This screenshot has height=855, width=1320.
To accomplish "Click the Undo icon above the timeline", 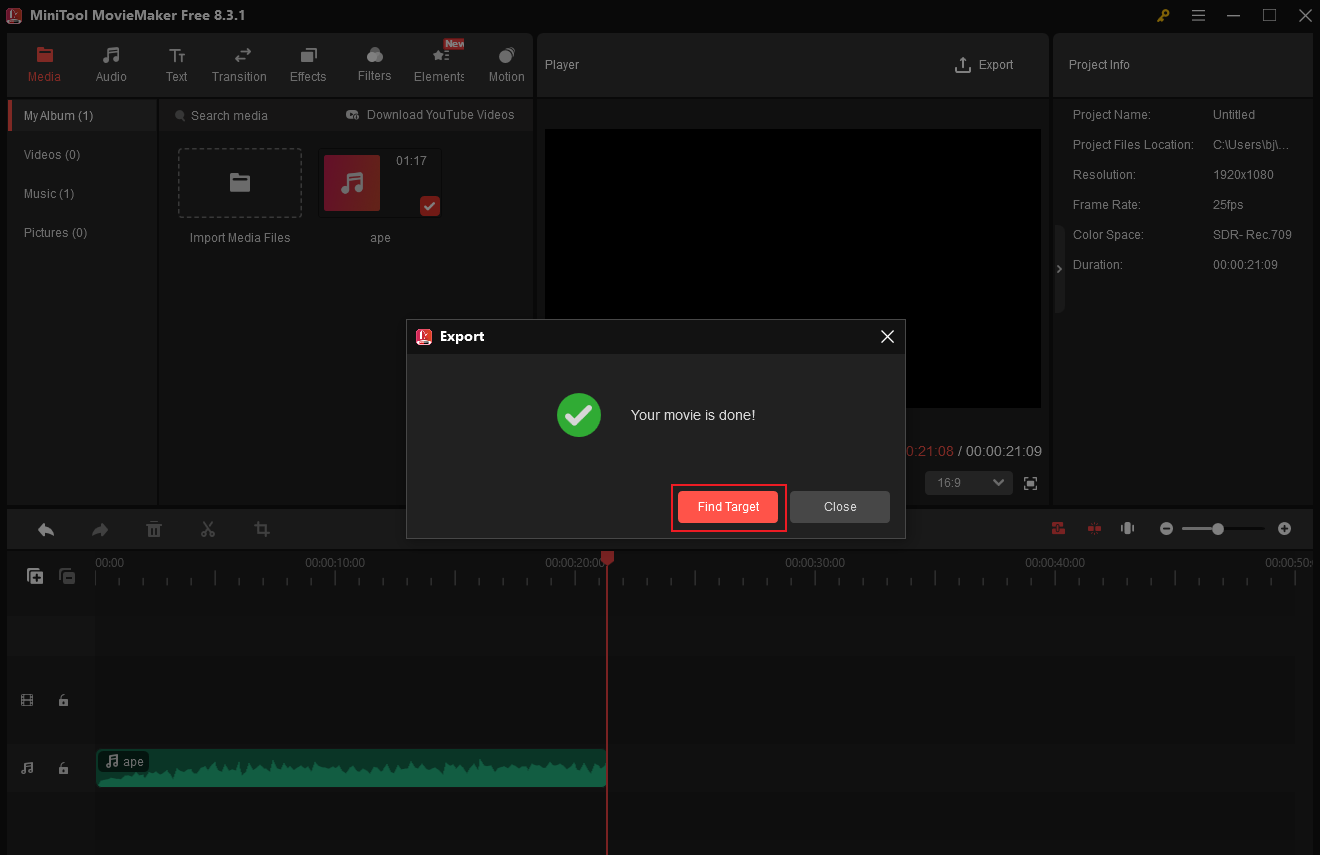I will (x=45, y=529).
